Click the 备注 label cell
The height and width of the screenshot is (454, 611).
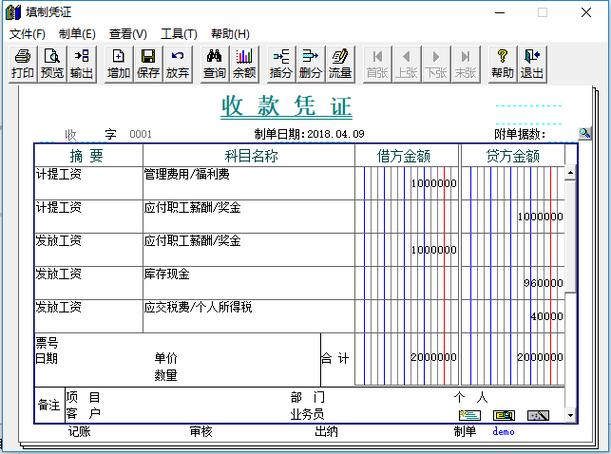coord(49,405)
